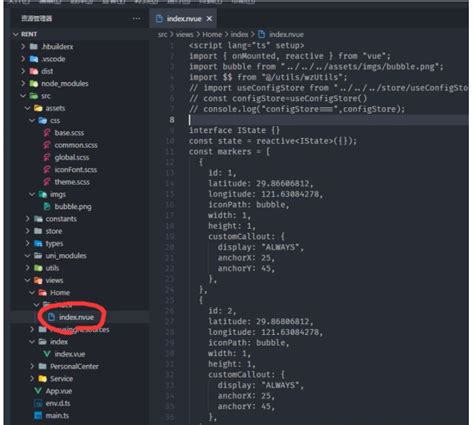Image resolution: width=474 pixels, height=425 pixels.
Task: Click the bubble.png image file icon
Action: point(47,207)
